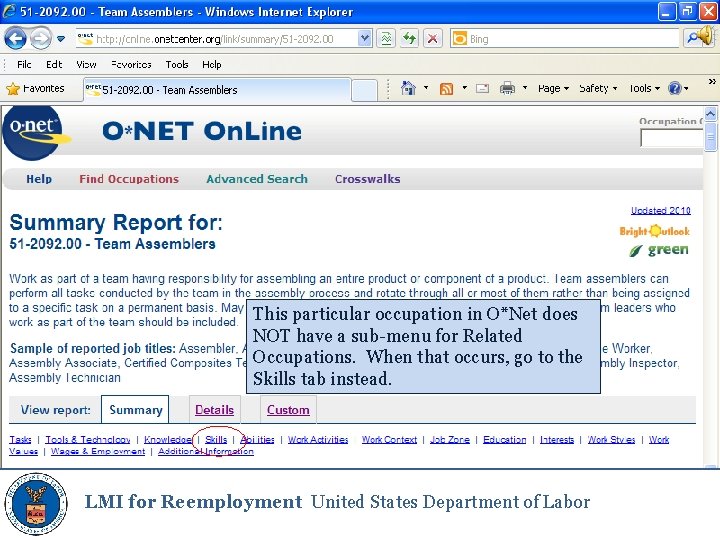This screenshot has width=720, height=540.
Task: Click the browser Back arrow button
Action: [x=15, y=39]
